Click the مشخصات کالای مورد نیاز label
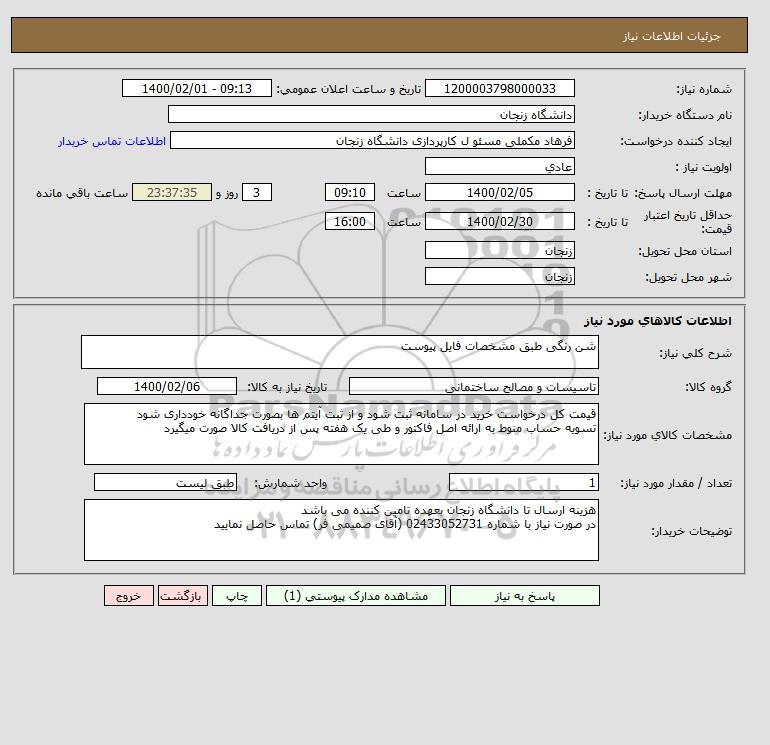This screenshot has height=745, width=770. click(667, 435)
